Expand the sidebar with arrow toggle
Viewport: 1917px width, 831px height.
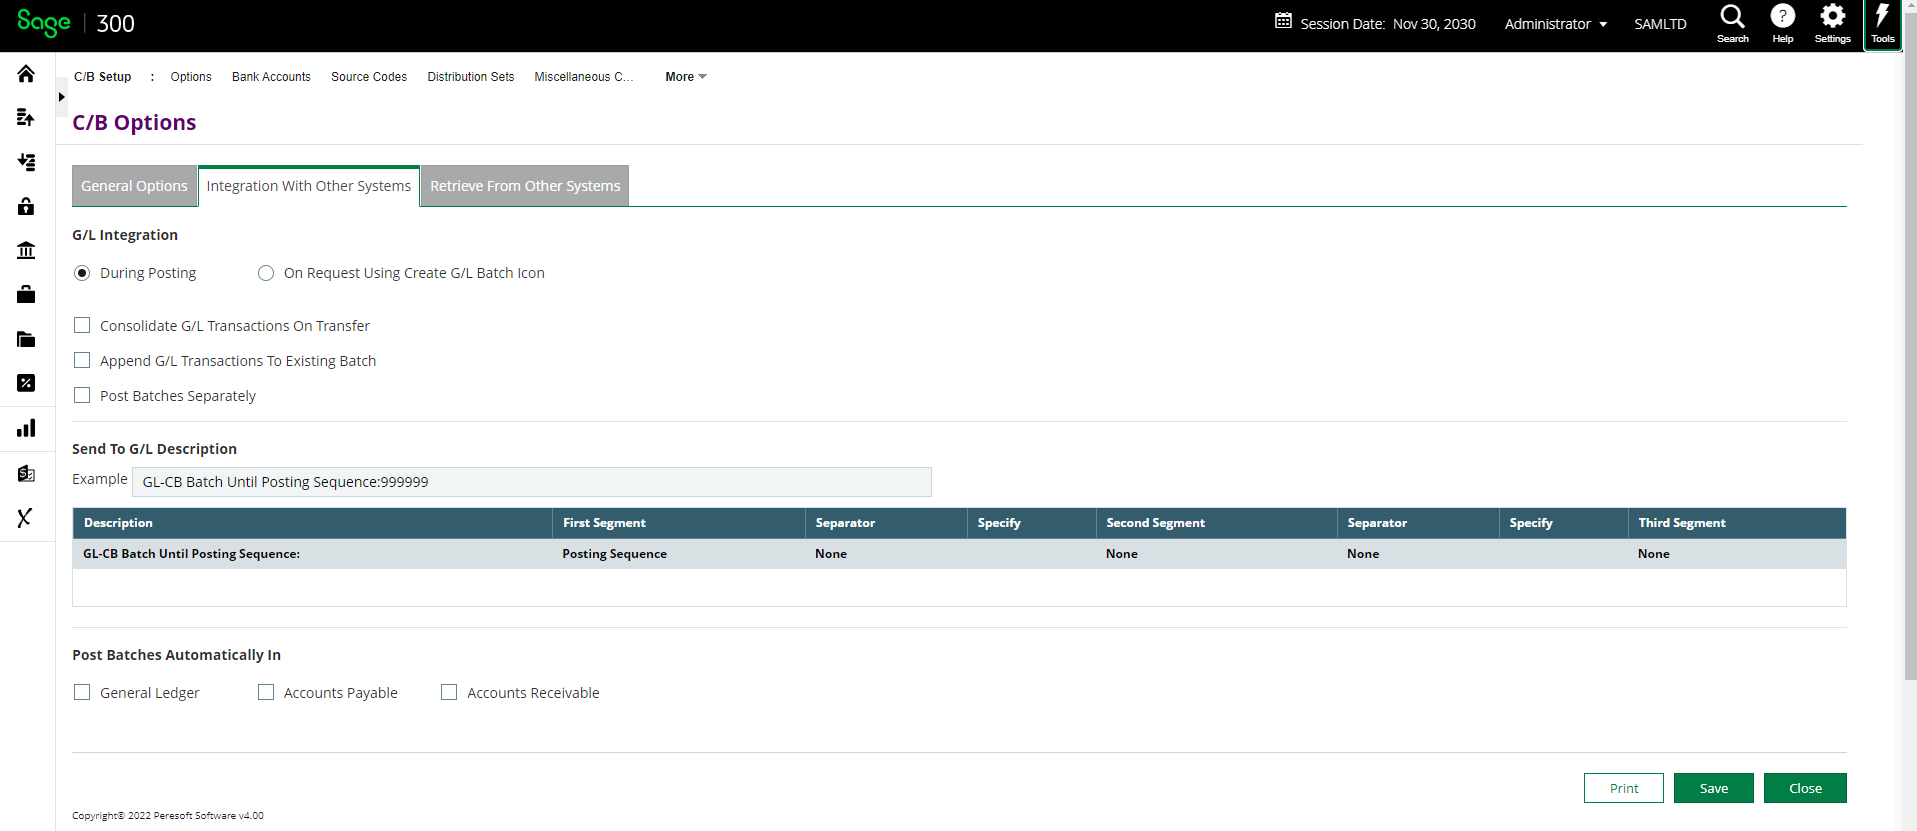point(62,97)
